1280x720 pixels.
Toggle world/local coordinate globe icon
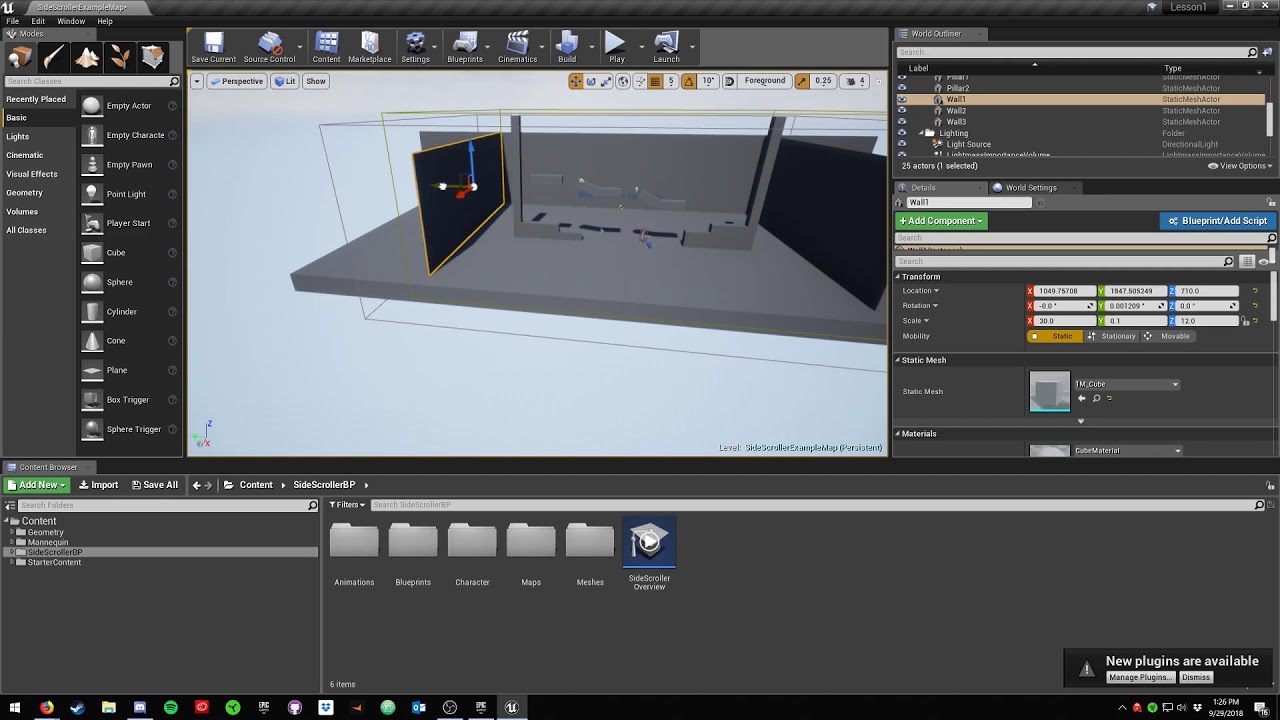pyautogui.click(x=623, y=81)
